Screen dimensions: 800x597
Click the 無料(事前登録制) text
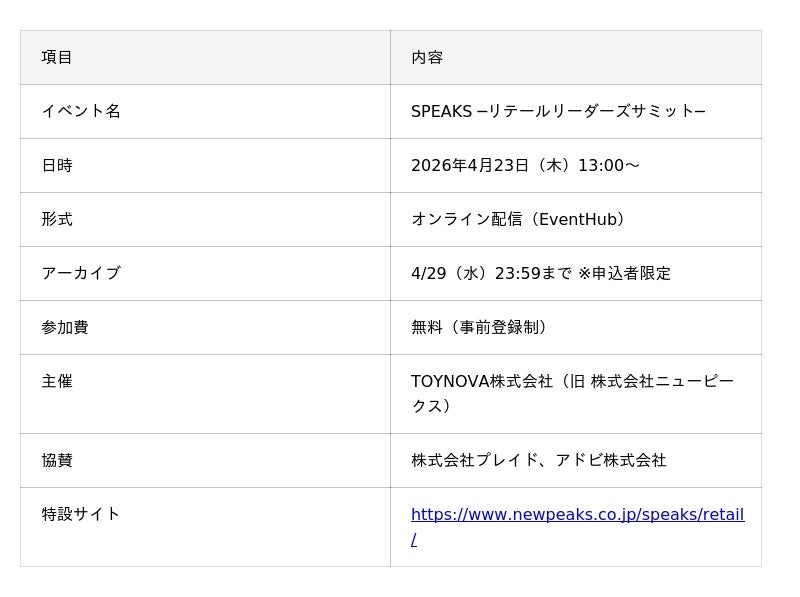coord(481,327)
